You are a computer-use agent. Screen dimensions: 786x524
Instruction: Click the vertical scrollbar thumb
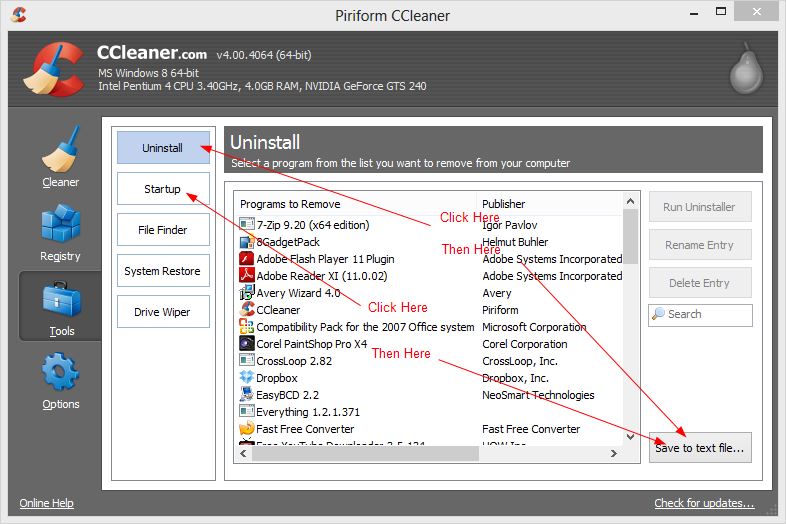click(631, 236)
